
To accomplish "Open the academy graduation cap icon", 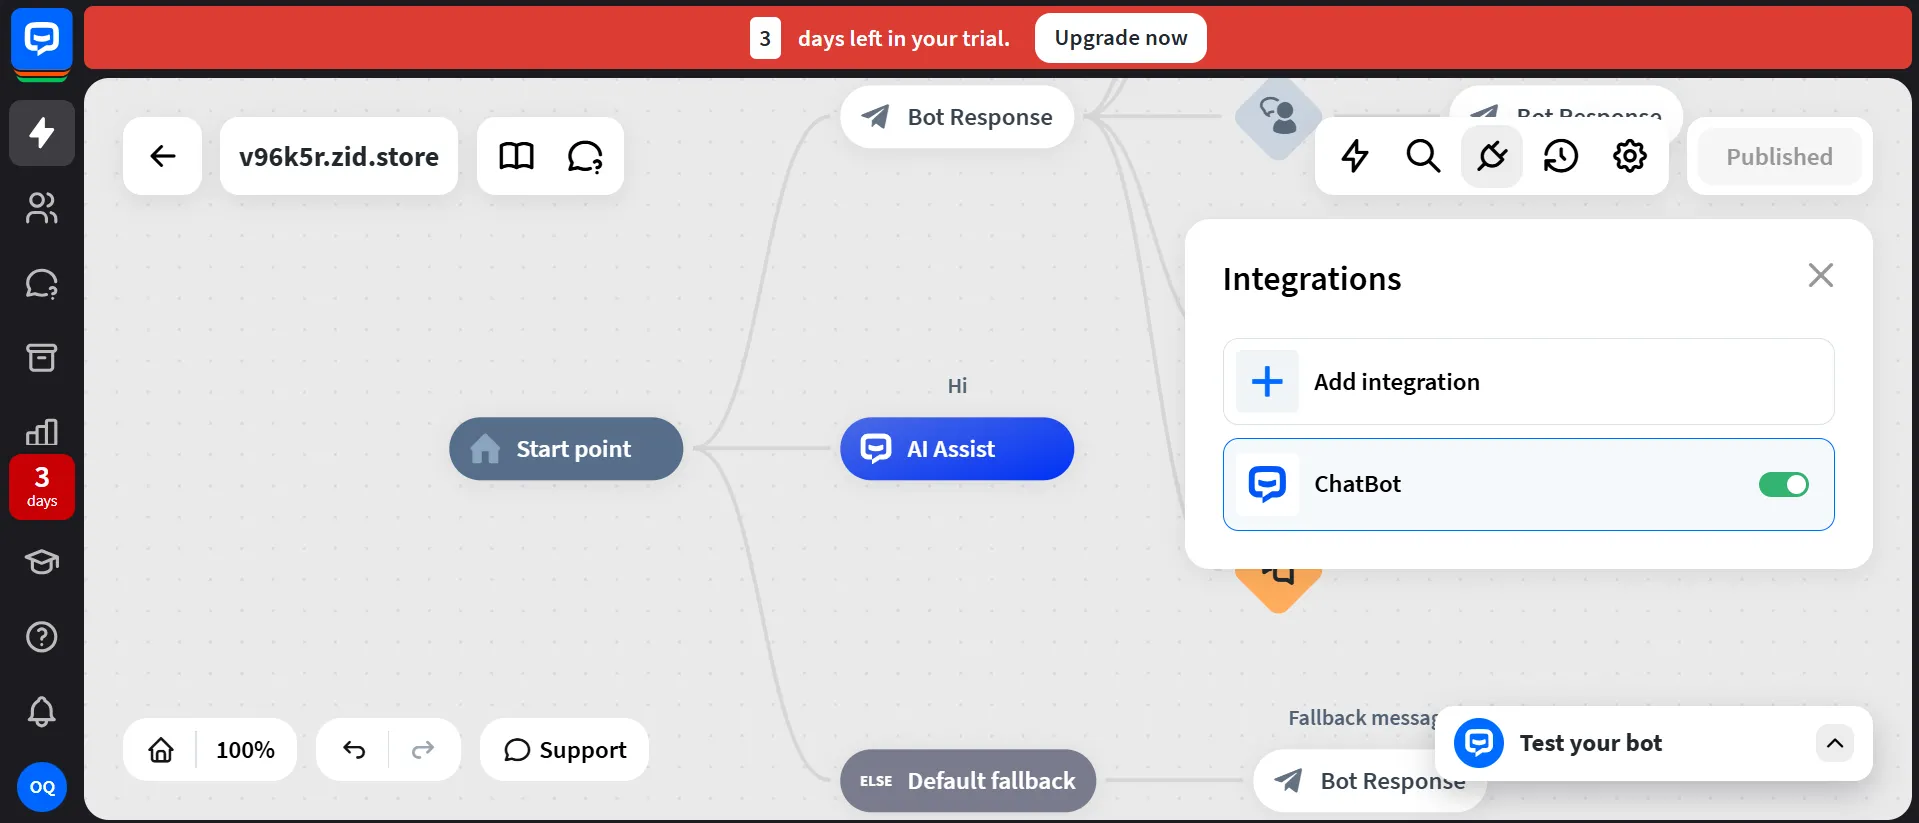I will [x=42, y=562].
